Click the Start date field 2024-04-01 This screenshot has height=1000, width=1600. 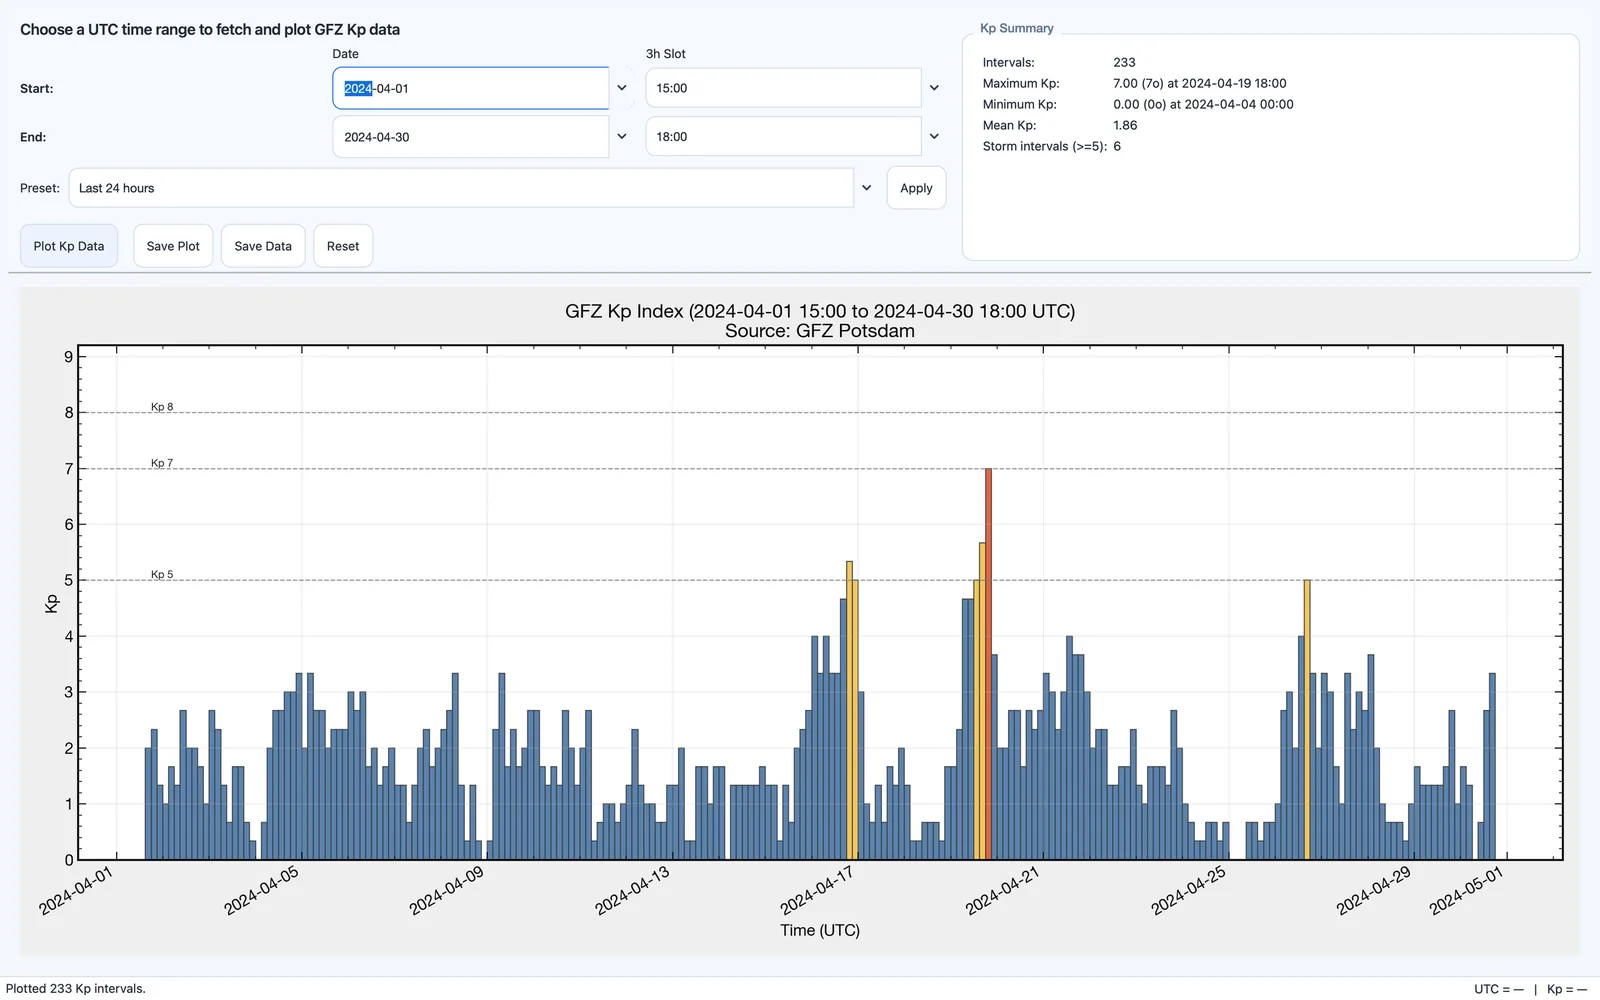click(x=471, y=88)
